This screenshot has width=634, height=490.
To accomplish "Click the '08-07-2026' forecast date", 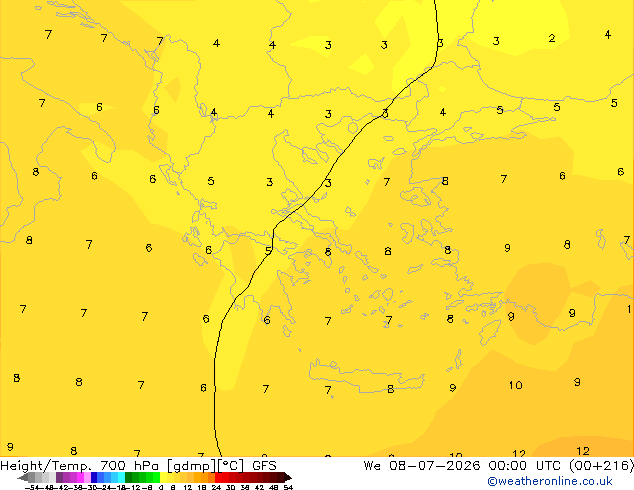I will 435,465.
